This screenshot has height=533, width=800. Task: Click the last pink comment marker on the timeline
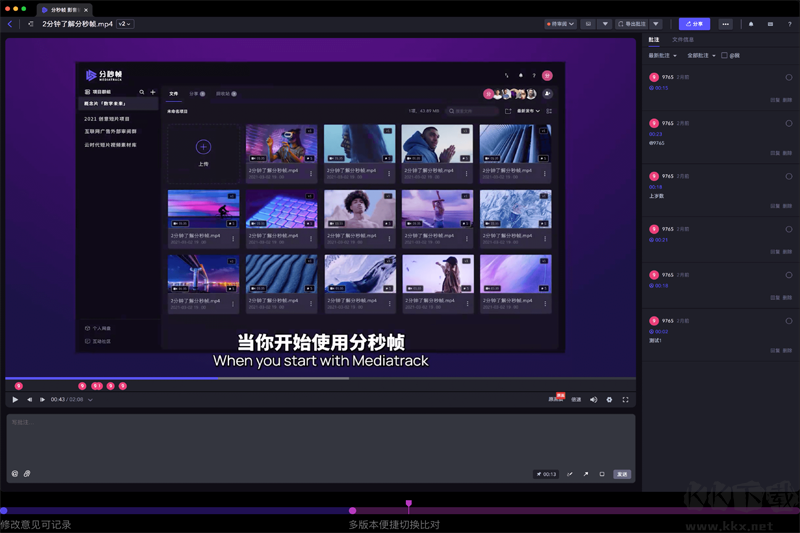[x=123, y=386]
